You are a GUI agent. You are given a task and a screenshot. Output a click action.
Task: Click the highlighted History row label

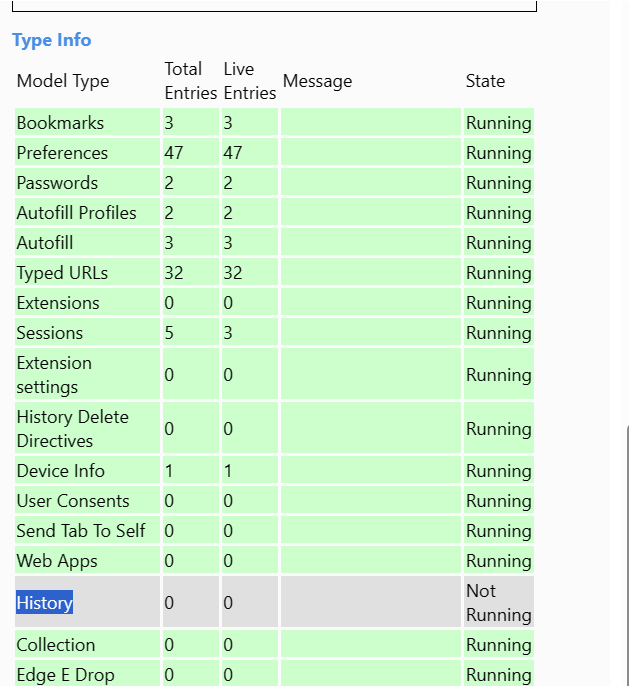(x=44, y=603)
